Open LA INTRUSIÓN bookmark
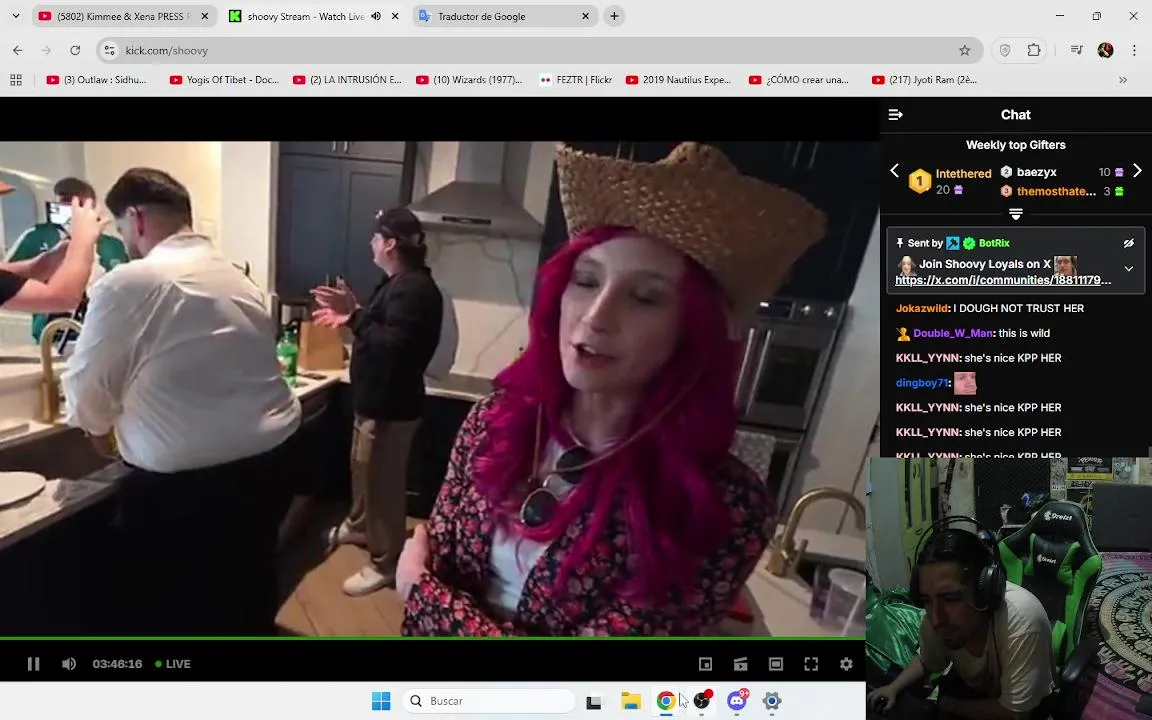The width and height of the screenshot is (1152, 720). point(348,80)
